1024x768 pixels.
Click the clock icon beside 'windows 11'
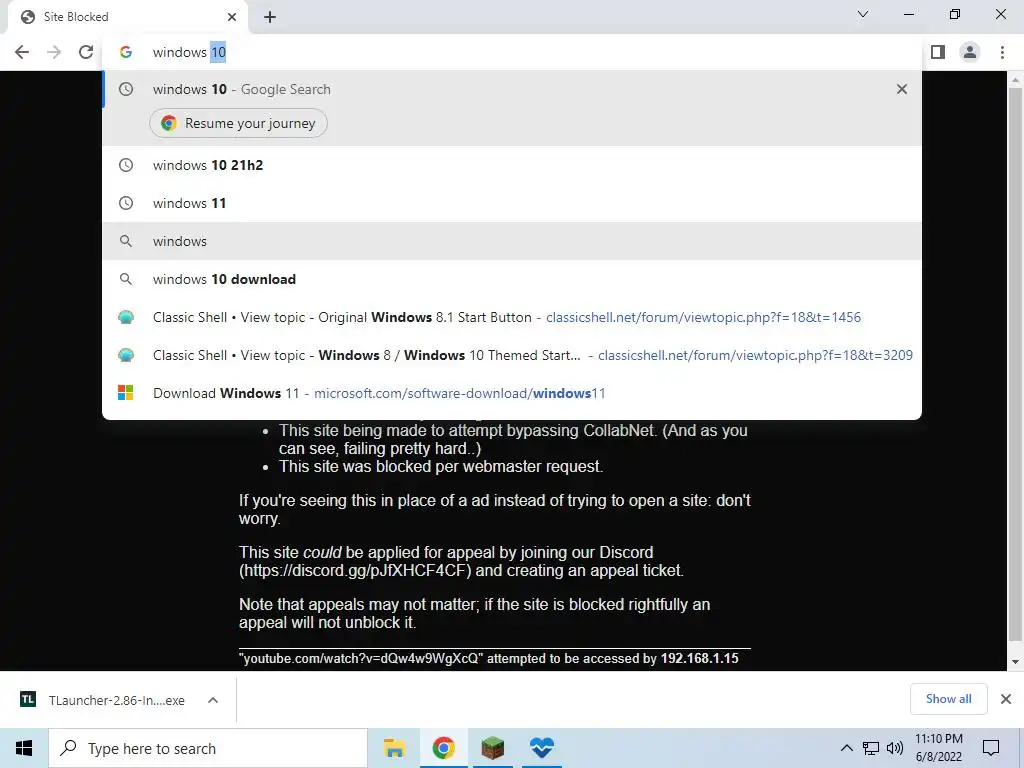[126, 203]
